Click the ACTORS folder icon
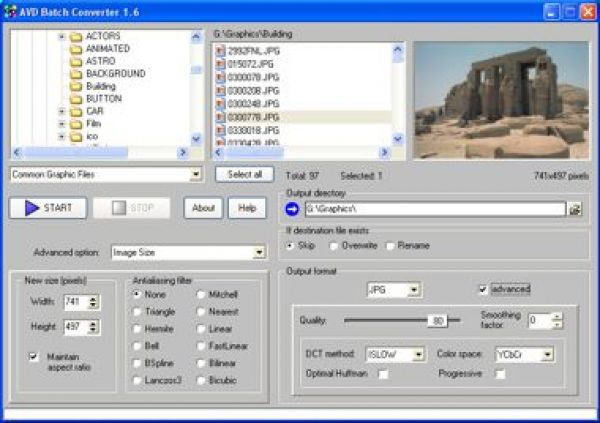The image size is (600, 423). (76, 36)
